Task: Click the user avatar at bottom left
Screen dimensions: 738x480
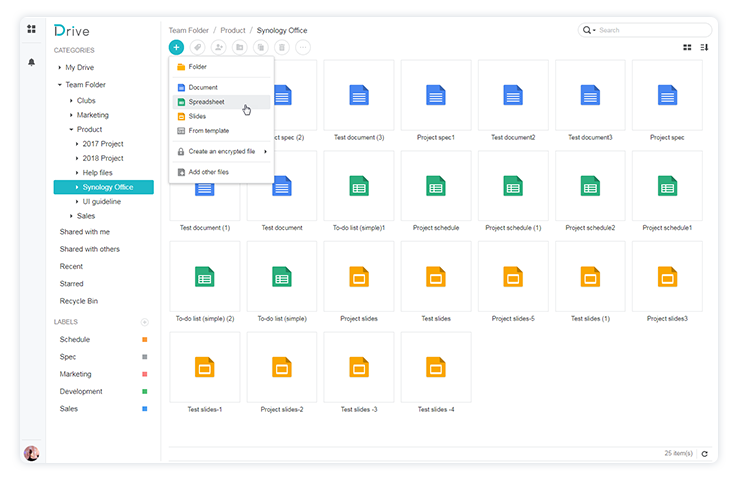Action: tap(31, 453)
